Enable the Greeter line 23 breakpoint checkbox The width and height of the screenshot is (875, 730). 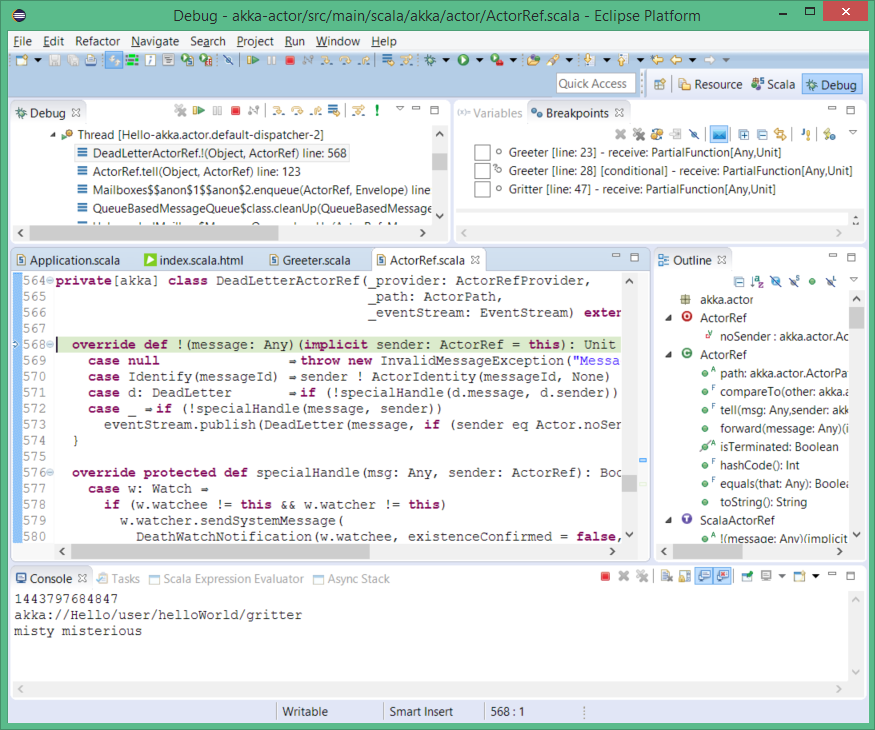click(x=483, y=152)
